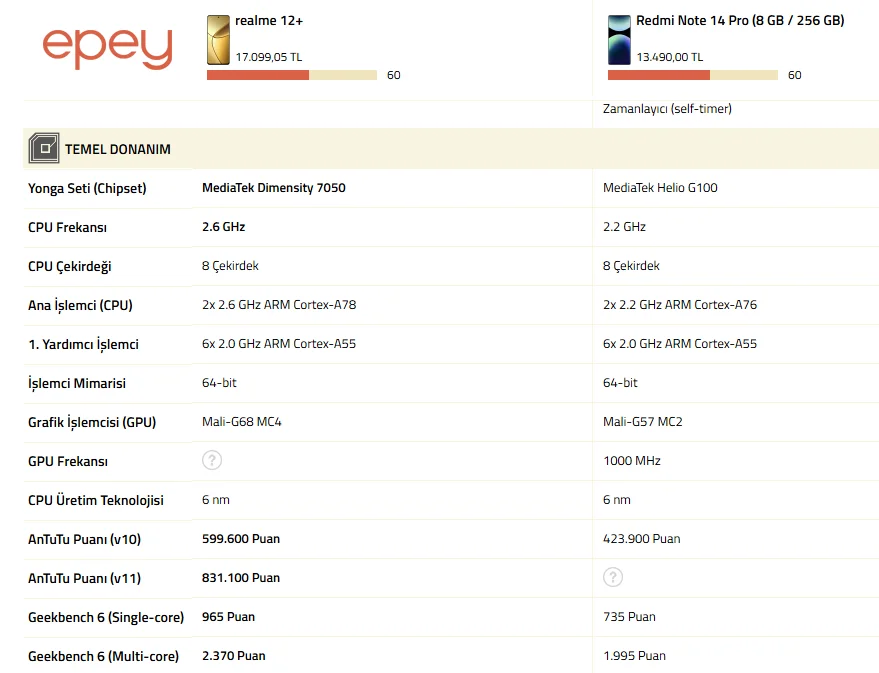The width and height of the screenshot is (879, 673).
Task: Click the AnTuTu Puanı (v11) label
Action: 84,578
